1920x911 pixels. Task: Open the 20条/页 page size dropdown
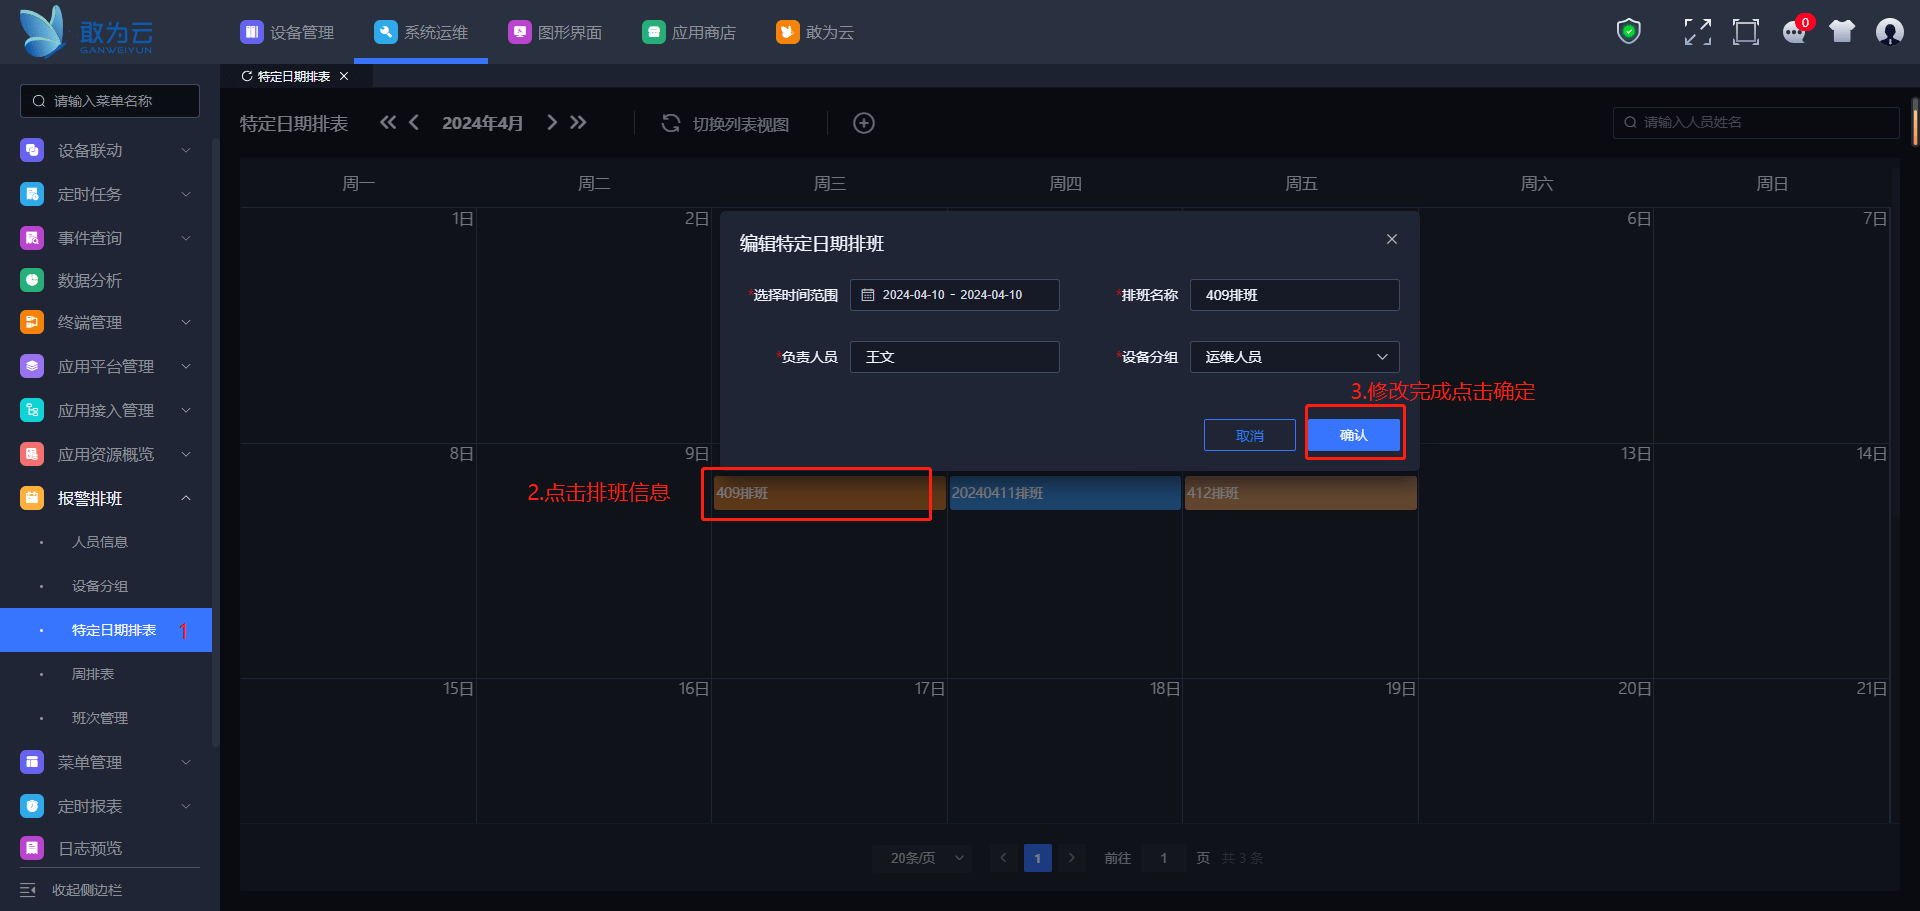click(x=922, y=858)
